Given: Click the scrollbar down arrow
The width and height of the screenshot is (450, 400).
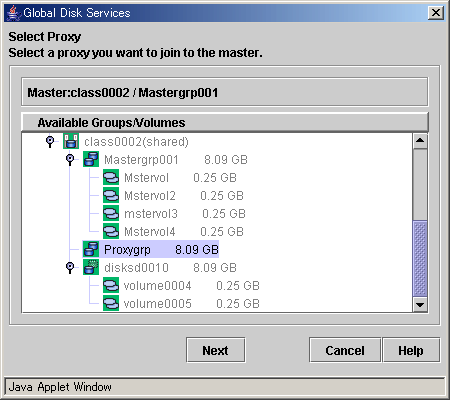Looking at the screenshot, I should (420, 304).
